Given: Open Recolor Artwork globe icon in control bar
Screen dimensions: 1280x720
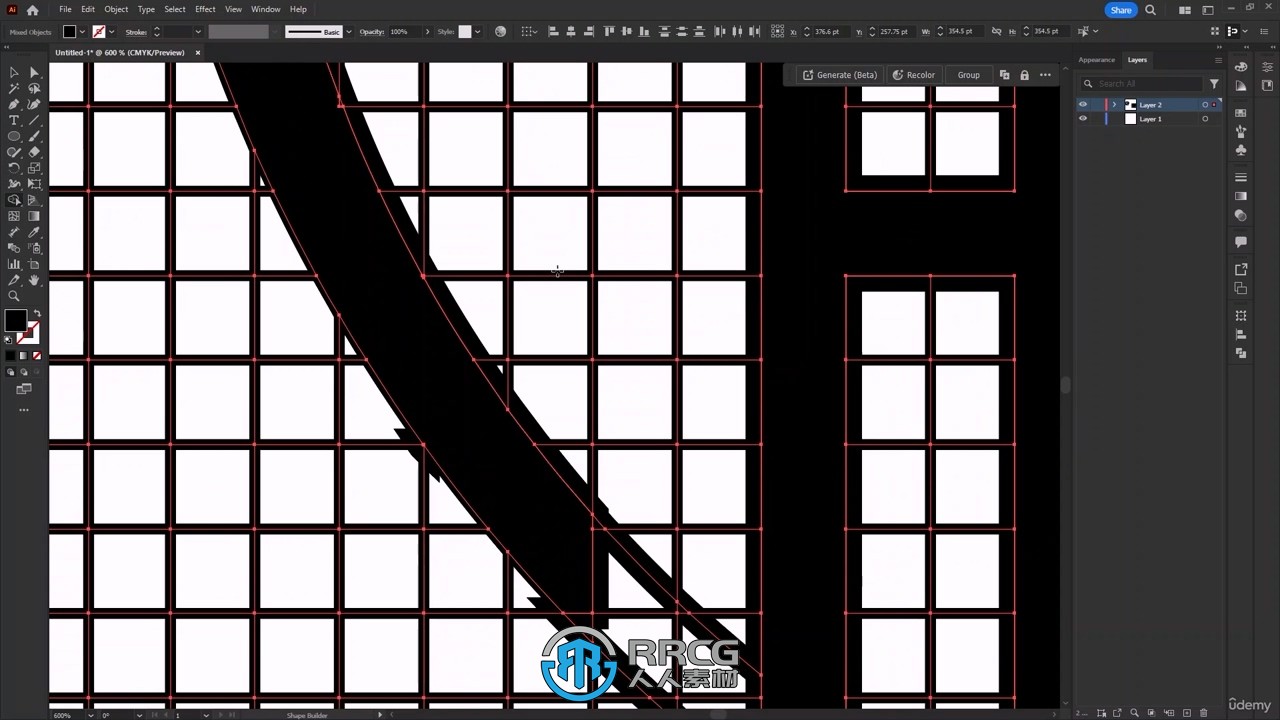Looking at the screenshot, I should [501, 32].
